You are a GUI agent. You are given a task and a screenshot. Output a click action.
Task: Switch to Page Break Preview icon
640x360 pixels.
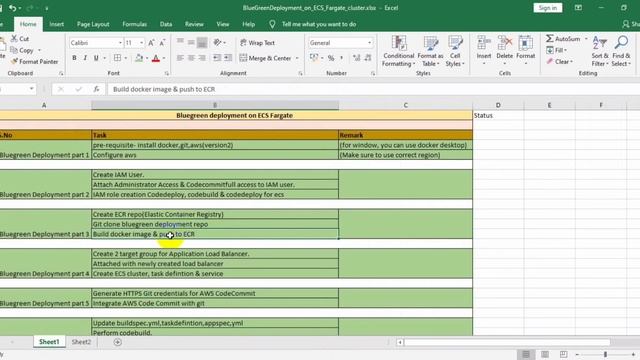pos(563,354)
